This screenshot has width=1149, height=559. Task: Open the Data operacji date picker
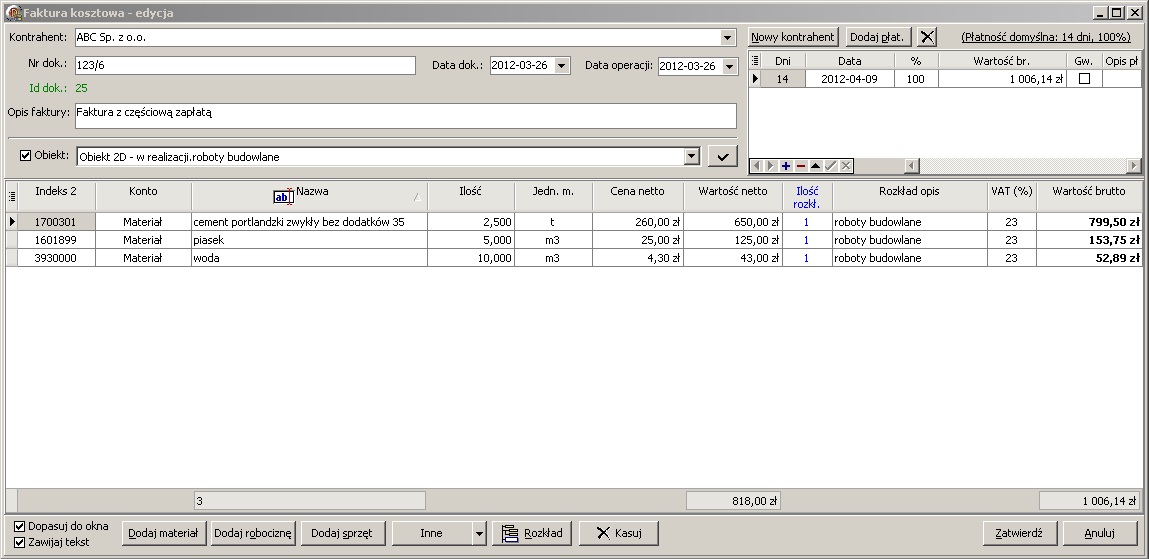[x=729, y=66]
